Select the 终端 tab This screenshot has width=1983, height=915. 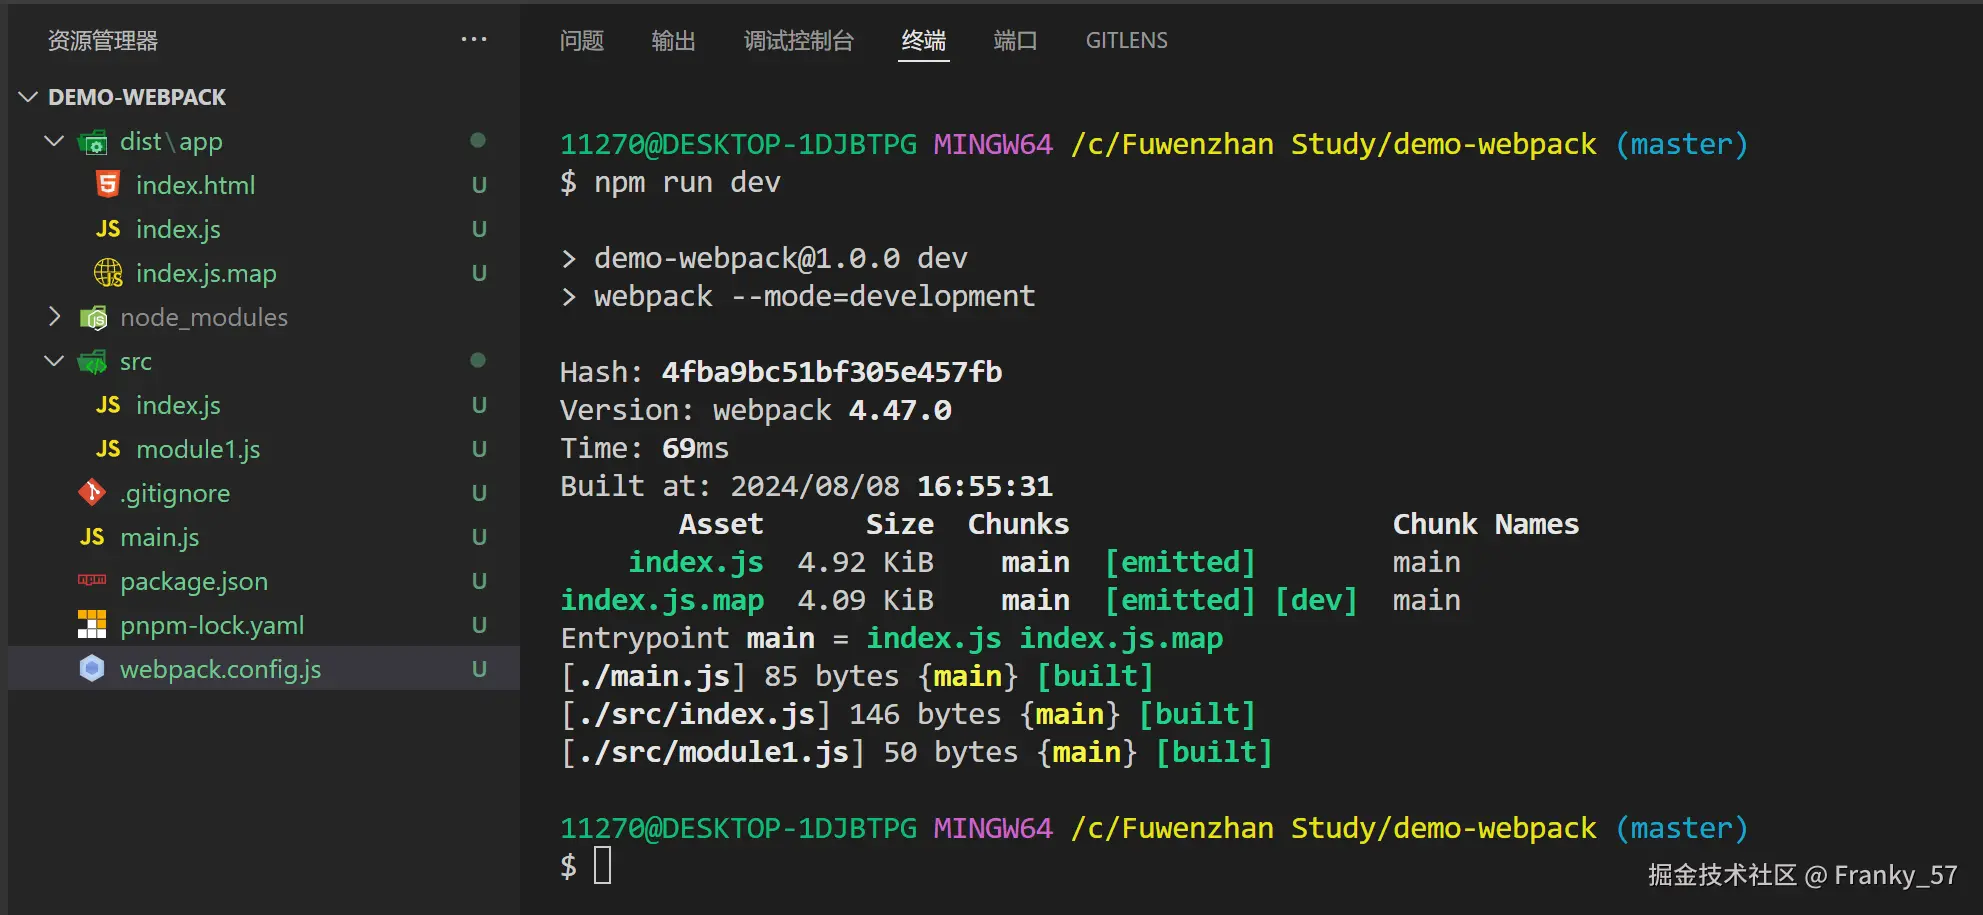pyautogui.click(x=924, y=41)
